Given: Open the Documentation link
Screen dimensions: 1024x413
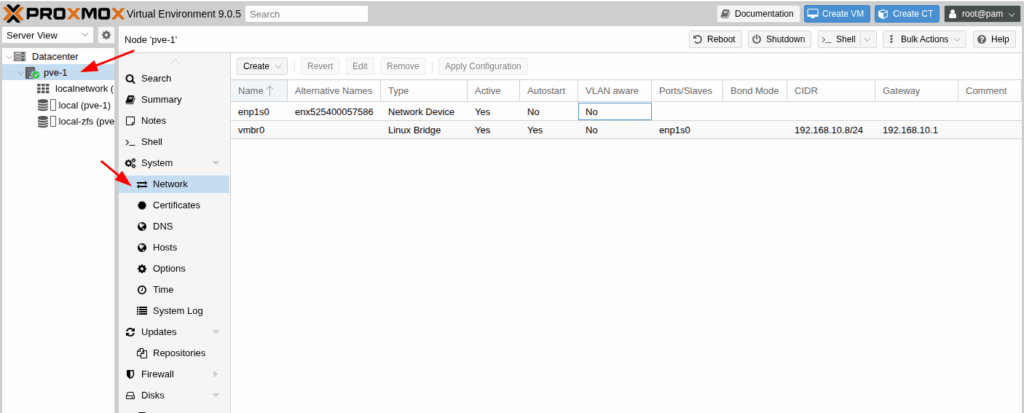Looking at the screenshot, I should pyautogui.click(x=758, y=14).
